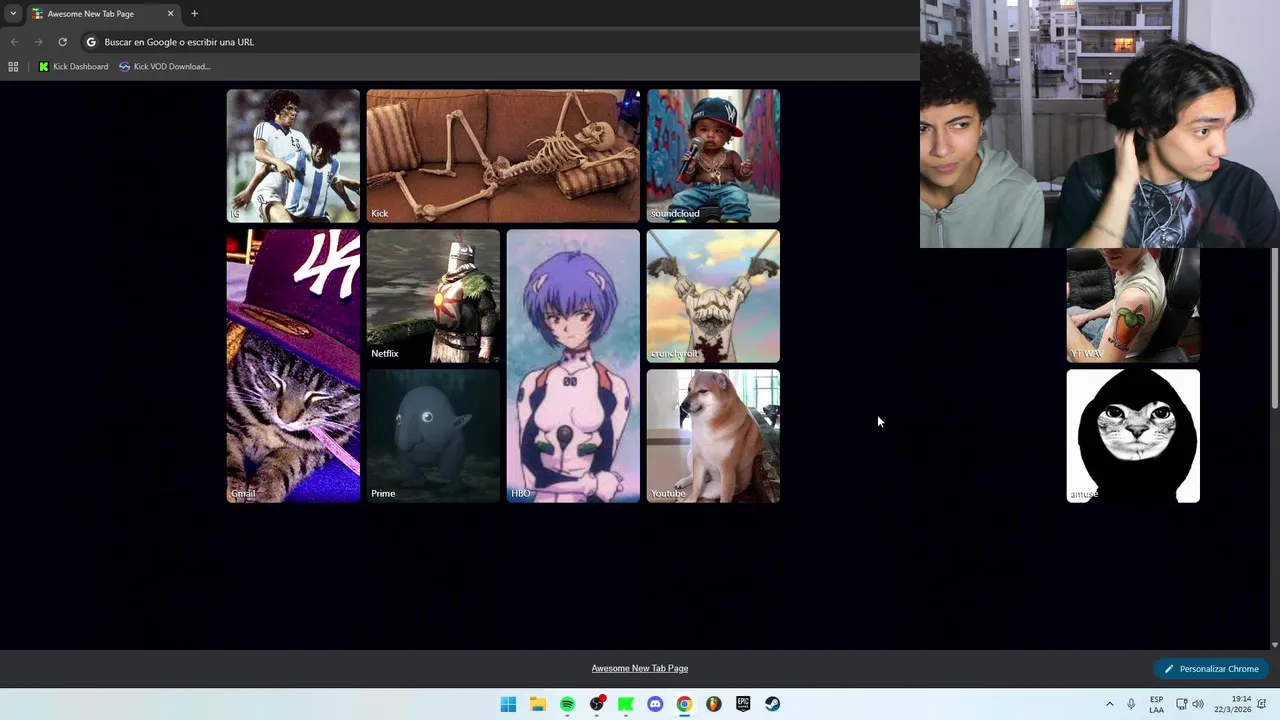
Task: Open the Youtube dog tile
Action: (713, 436)
